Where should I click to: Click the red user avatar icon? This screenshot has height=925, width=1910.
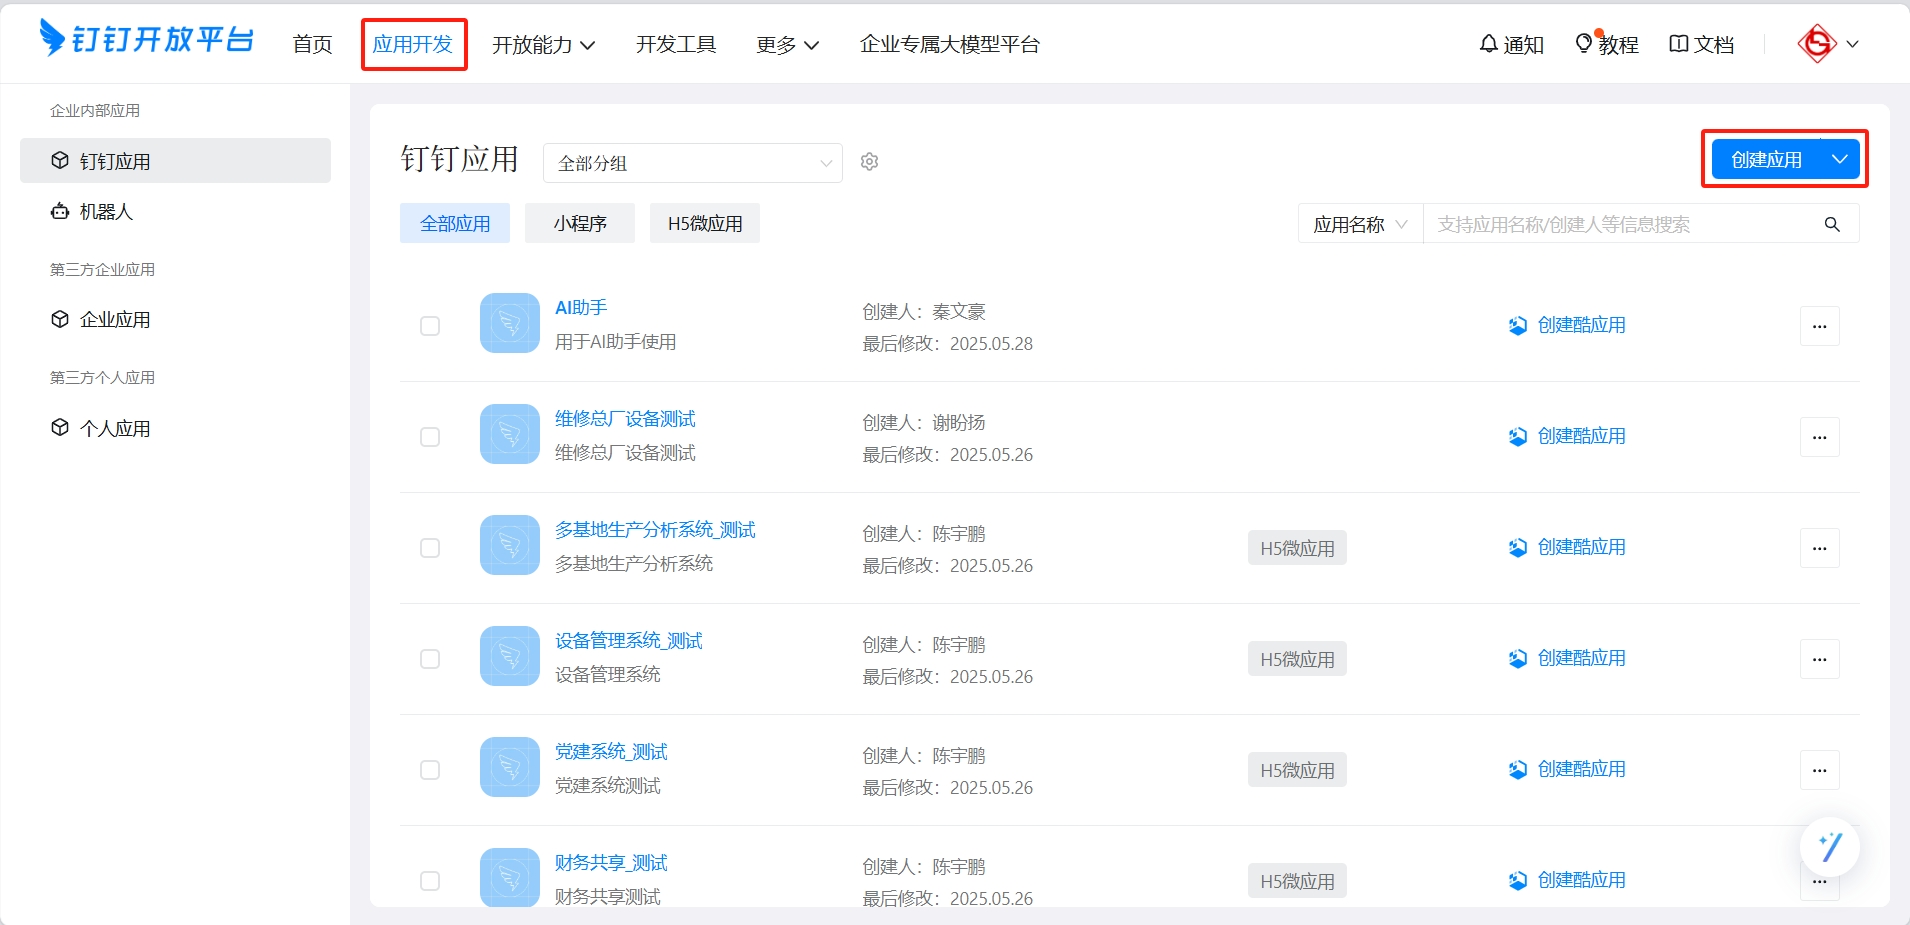coord(1816,44)
